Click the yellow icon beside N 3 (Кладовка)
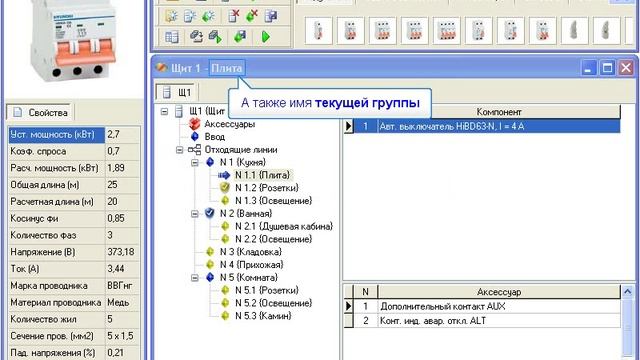 pyautogui.click(x=210, y=251)
